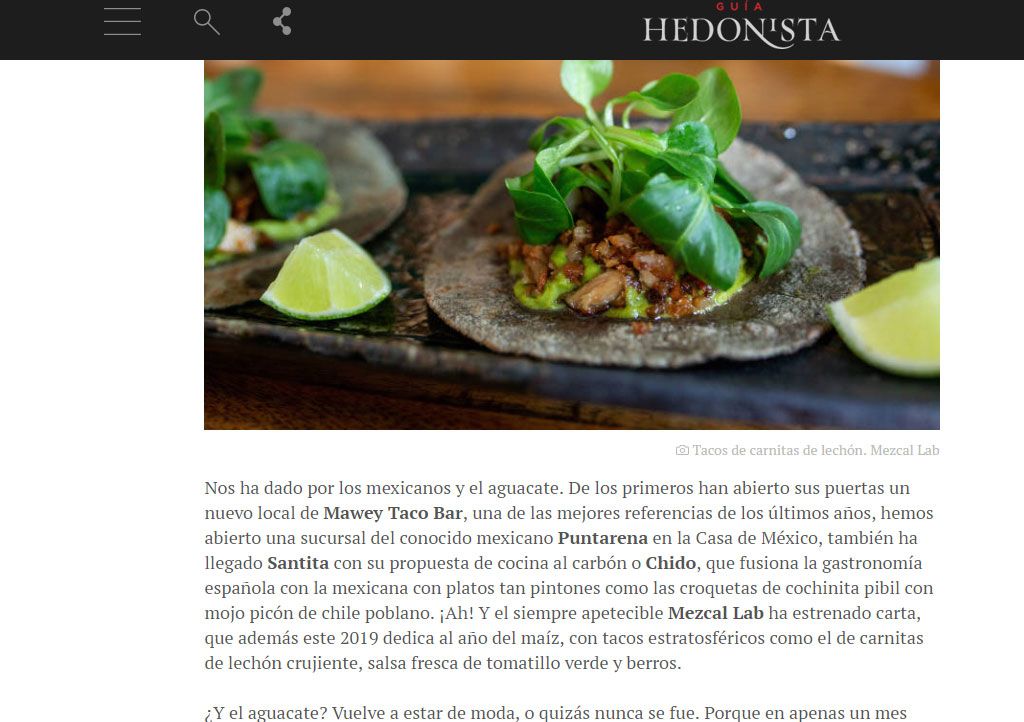Open the Puntarena bold link

(603, 539)
